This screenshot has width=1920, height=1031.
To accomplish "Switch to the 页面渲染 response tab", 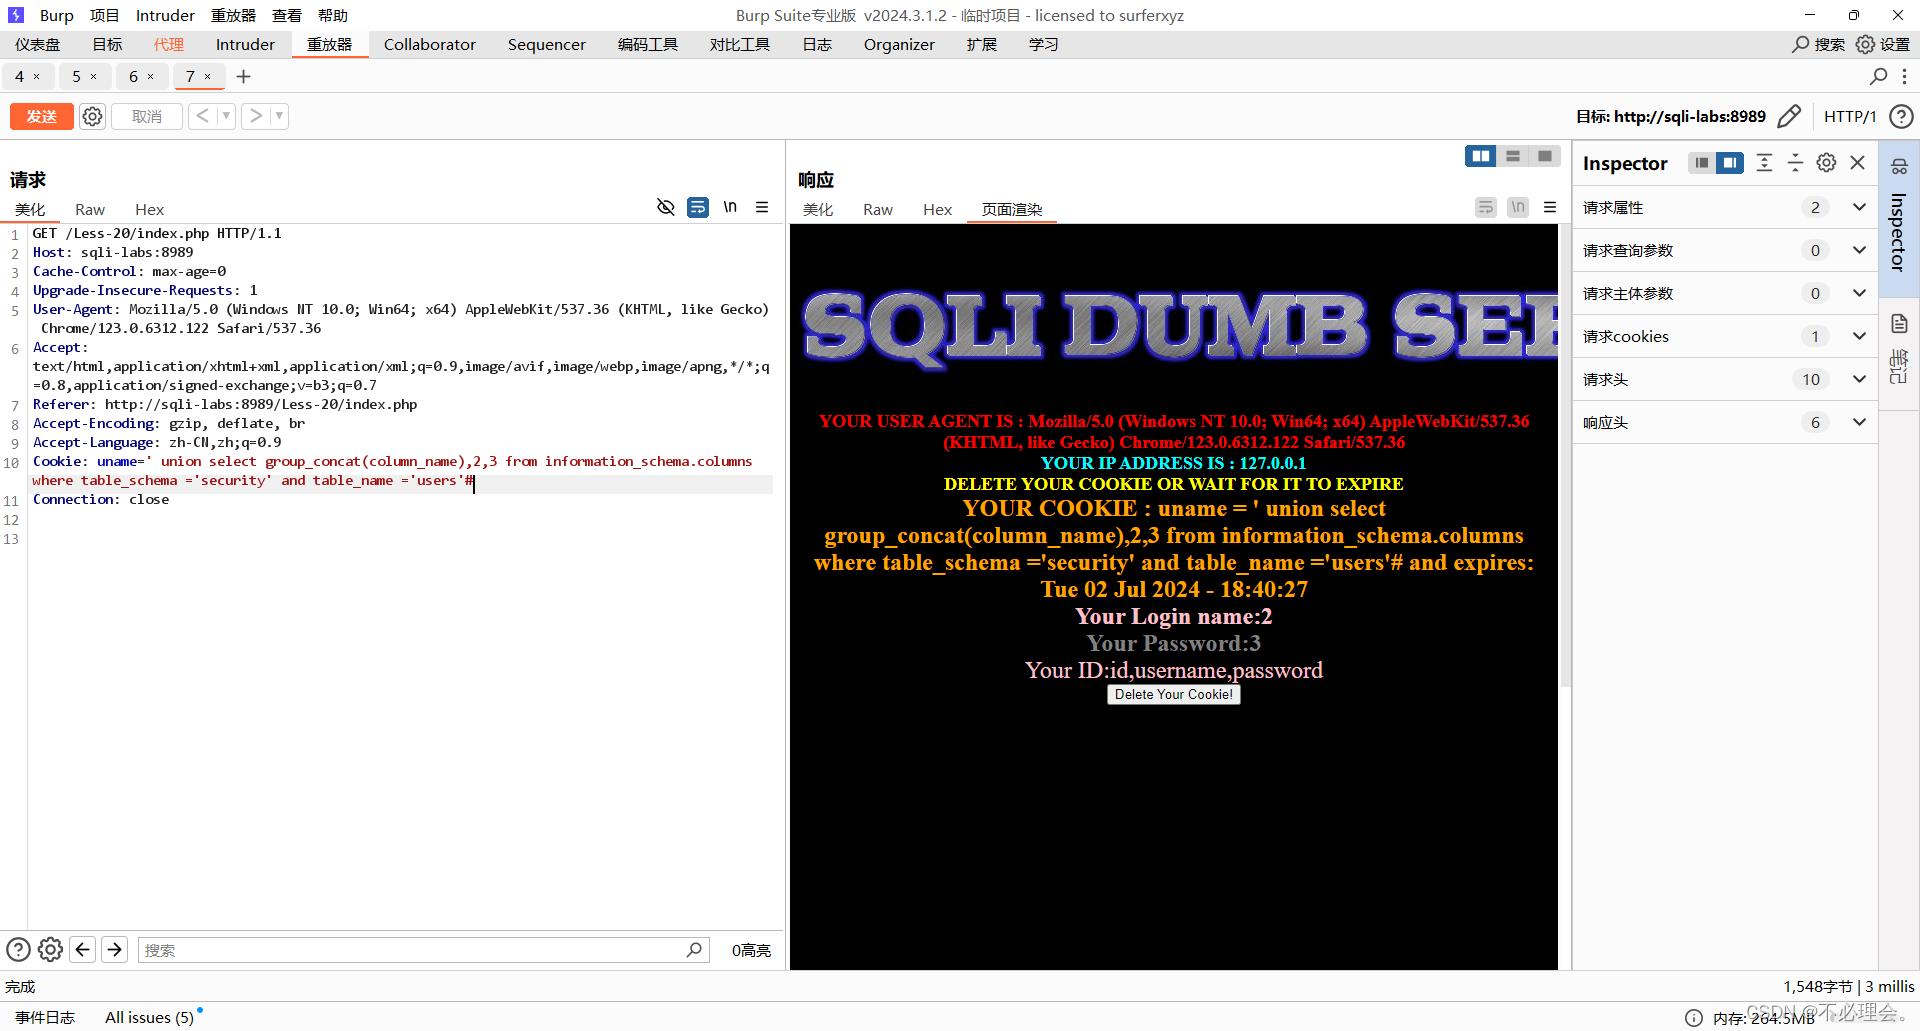I will pos(1010,210).
